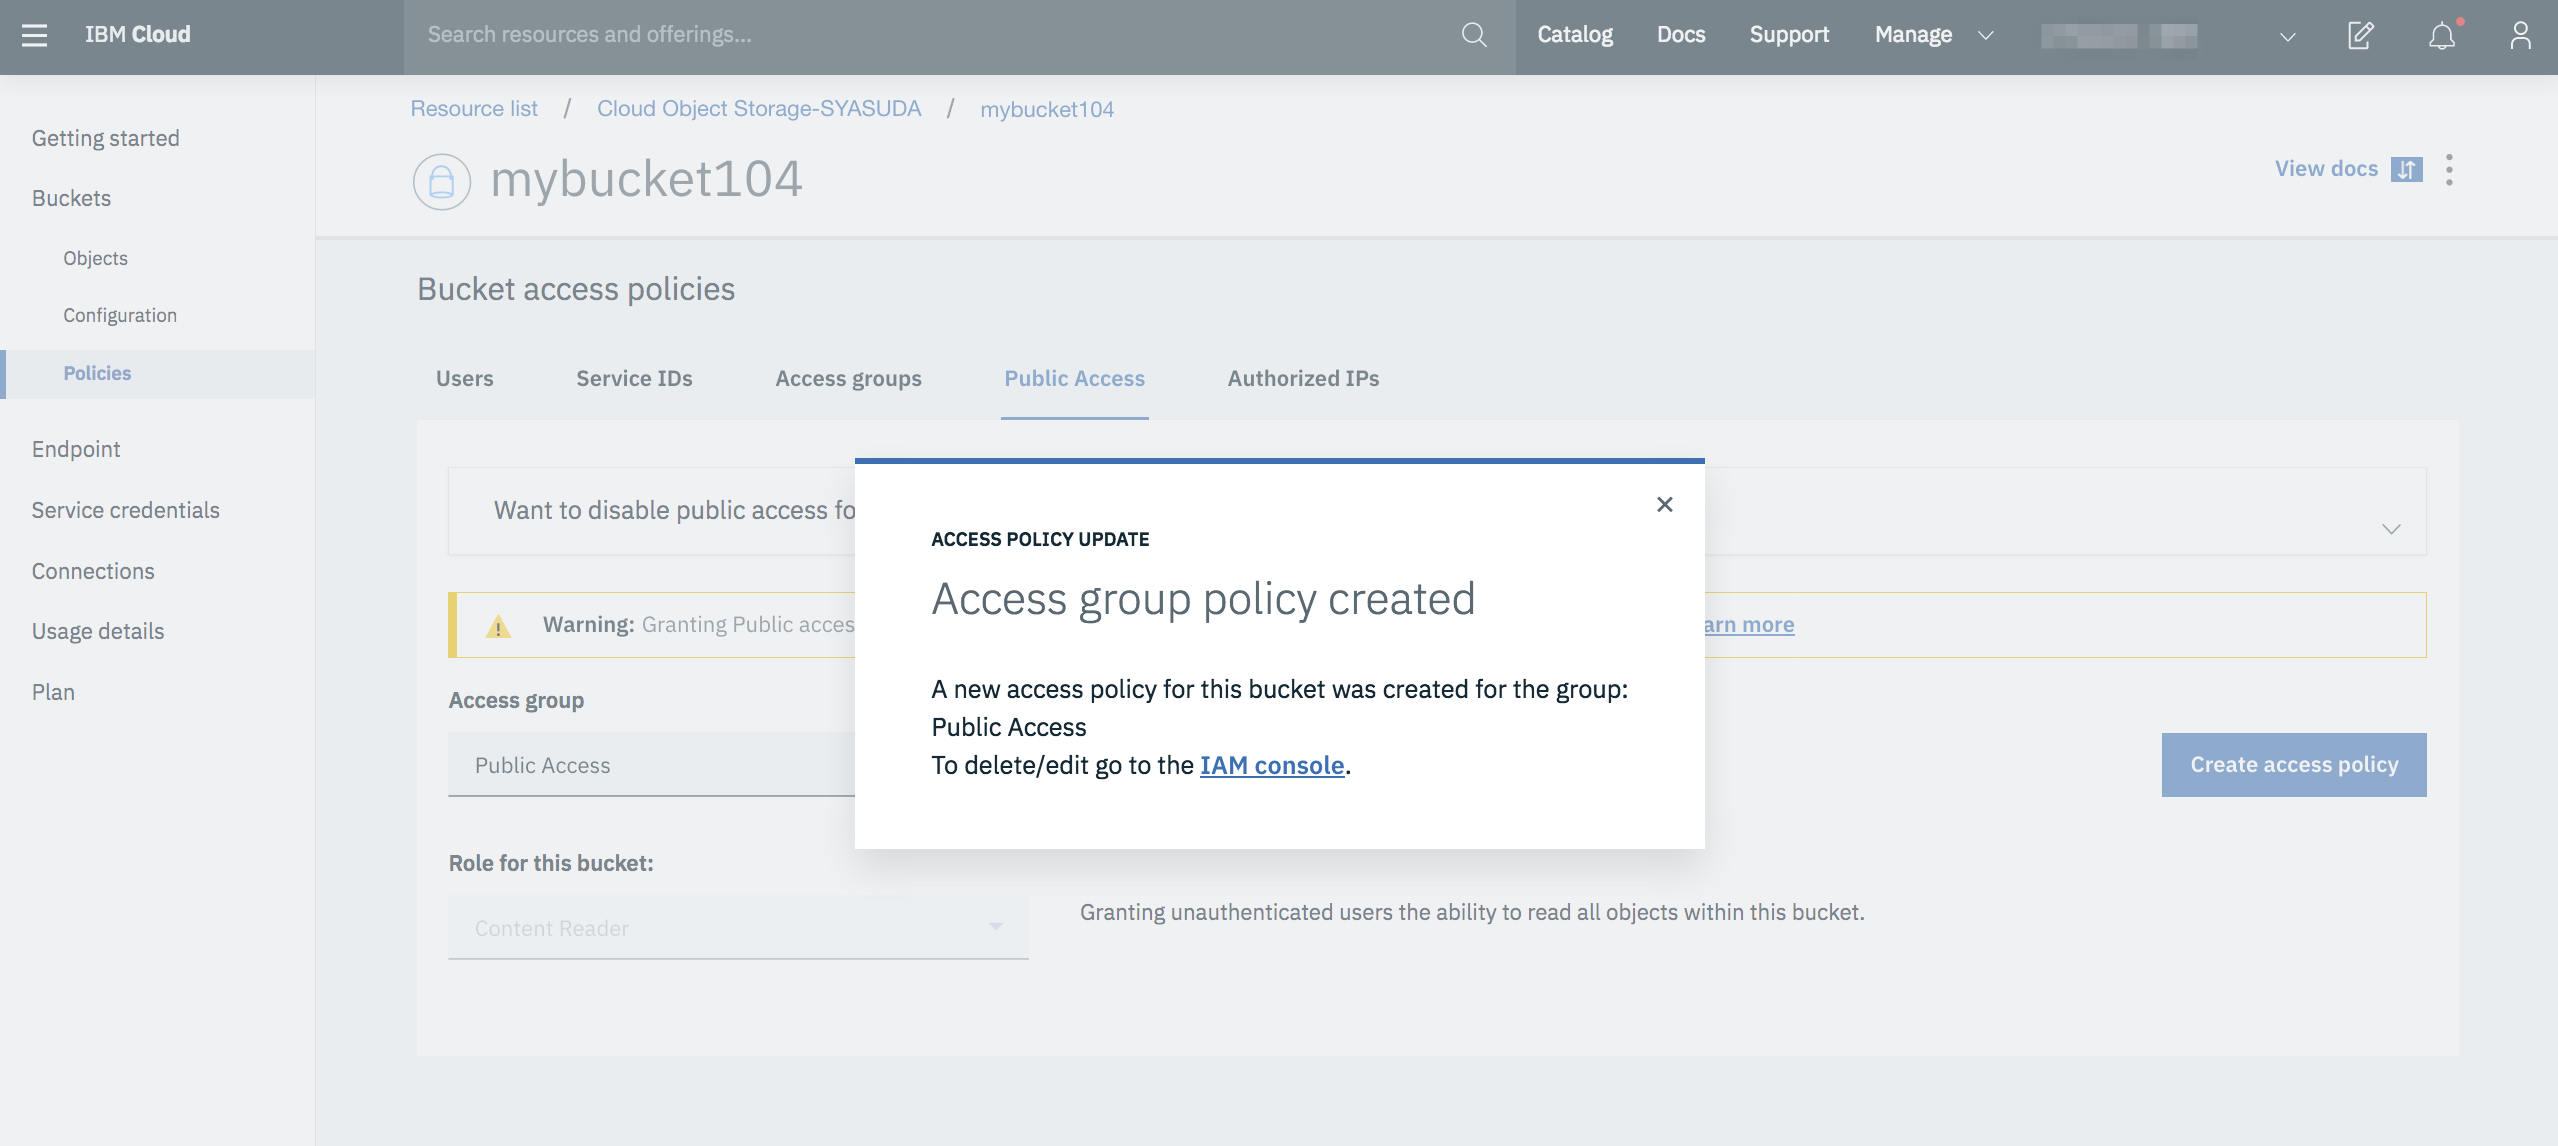The image size is (2558, 1146).
Task: Open the Content Reader role dropdown
Action: 738,927
